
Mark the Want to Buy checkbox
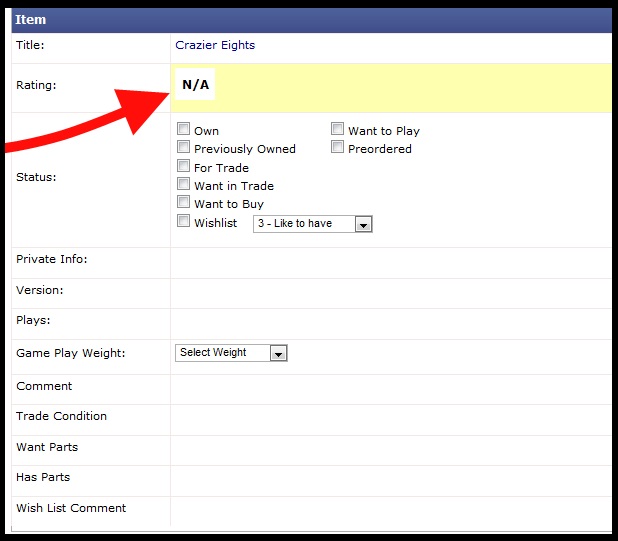tap(184, 202)
